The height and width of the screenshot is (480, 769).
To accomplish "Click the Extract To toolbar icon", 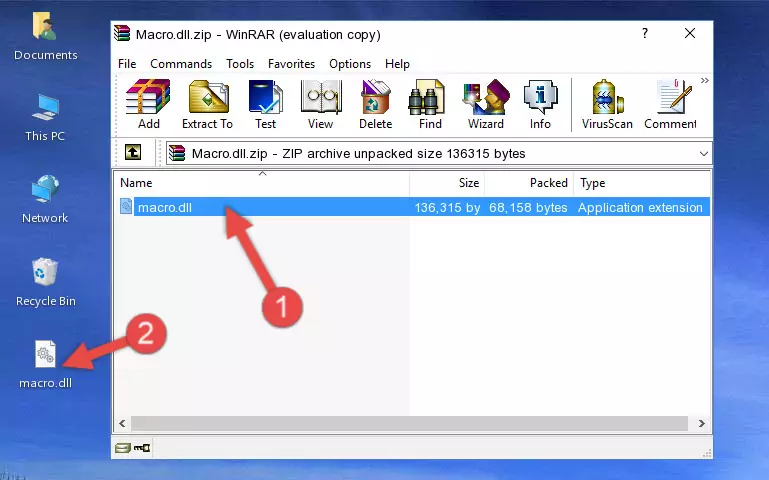I will 207,104.
